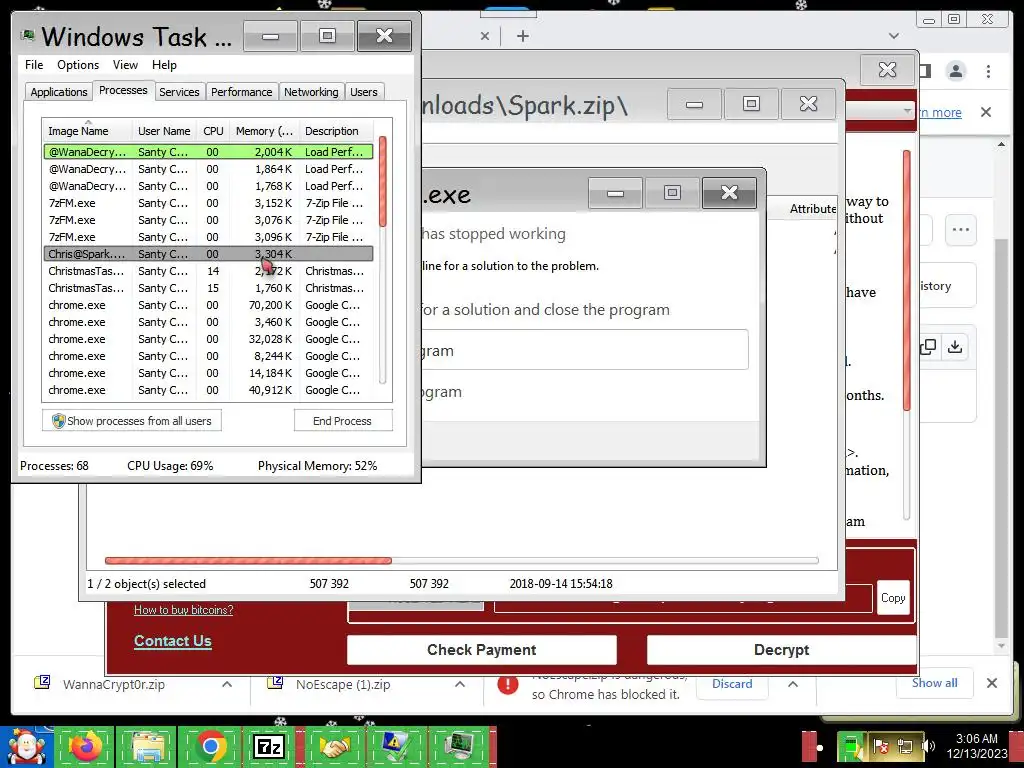The height and width of the screenshot is (768, 1024).
Task: Click the GitHub download raw file icon
Action: click(955, 346)
